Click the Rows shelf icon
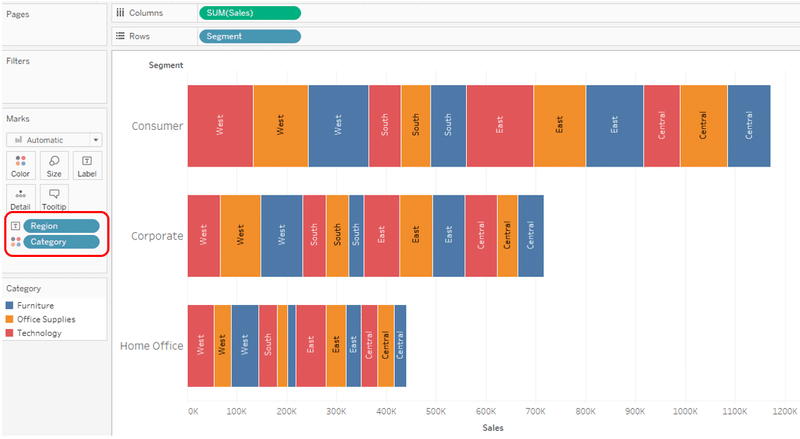Image resolution: width=800 pixels, height=439 pixels. click(121, 36)
